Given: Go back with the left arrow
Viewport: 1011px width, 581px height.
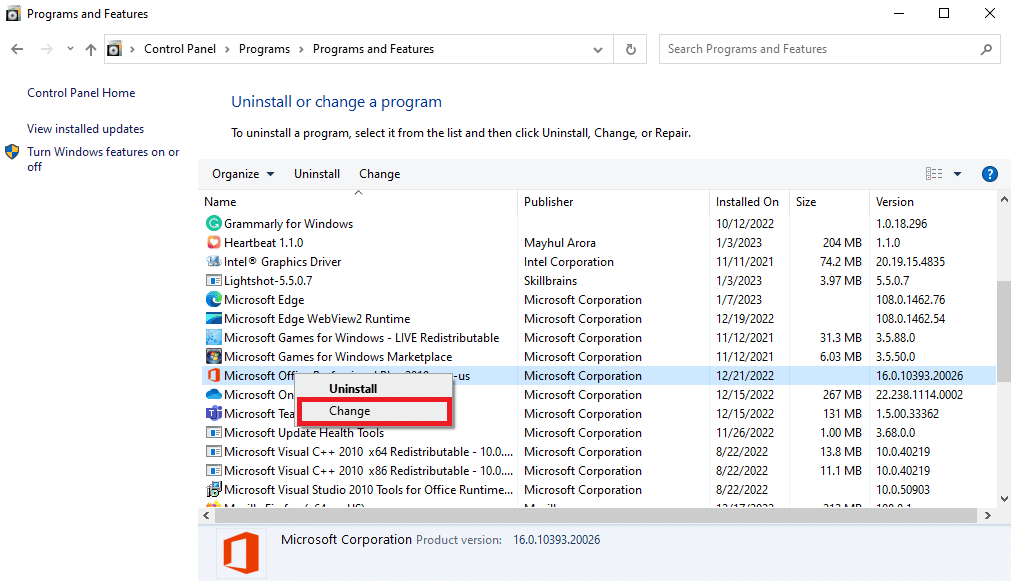Looking at the screenshot, I should 17,49.
